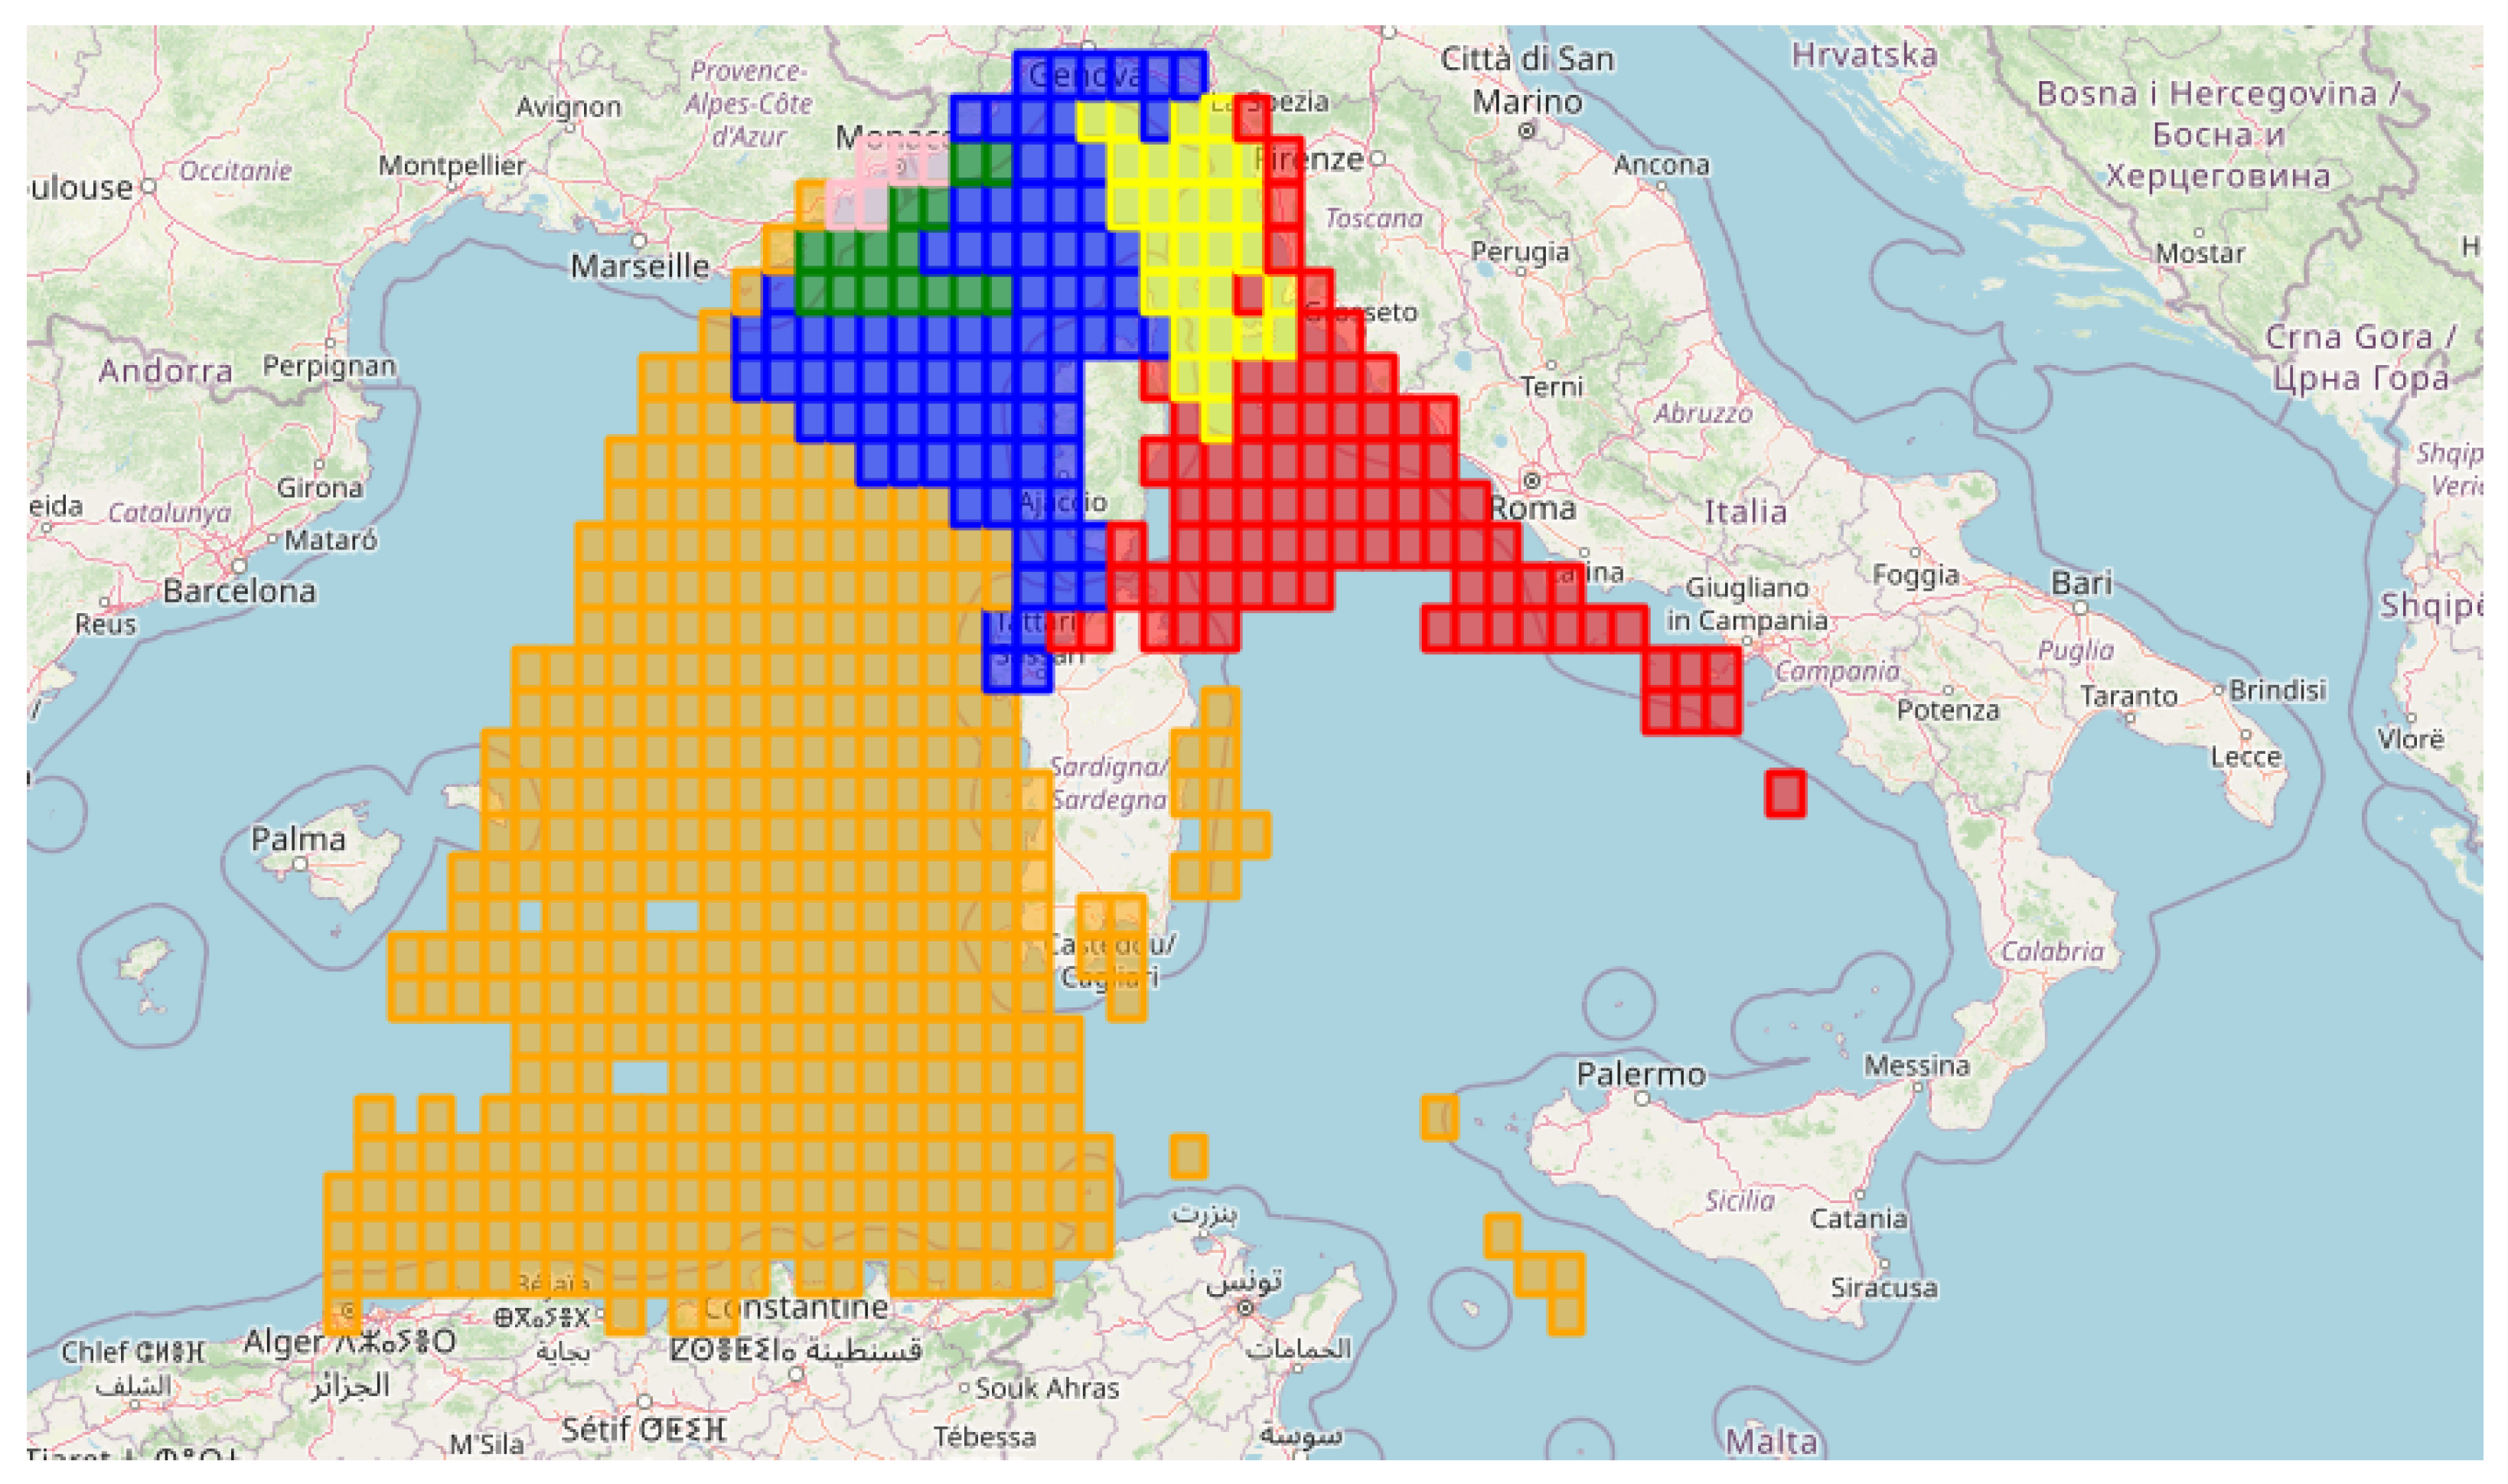The width and height of the screenshot is (2508, 1484).
Task: Click the Bari city label
Action: tap(2081, 583)
